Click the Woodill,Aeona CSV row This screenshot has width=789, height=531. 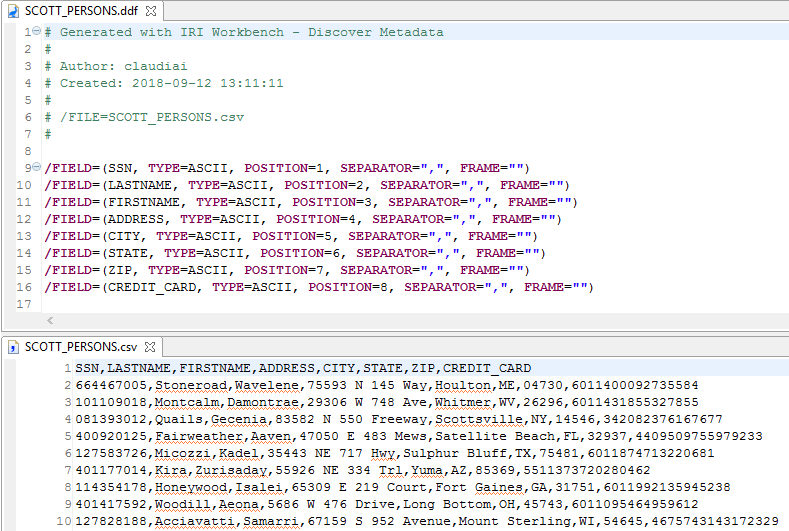tap(387, 504)
